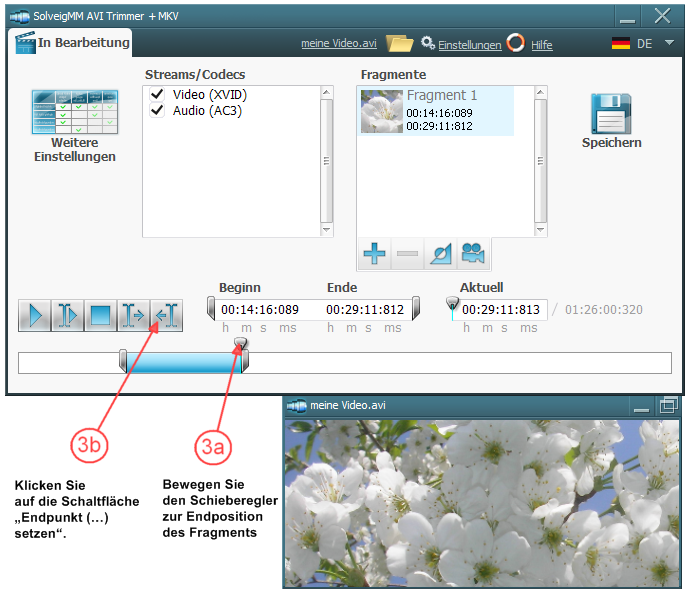Viewport: 687px width, 594px height.
Task: Click the invert fragments icon
Action: (x=440, y=253)
